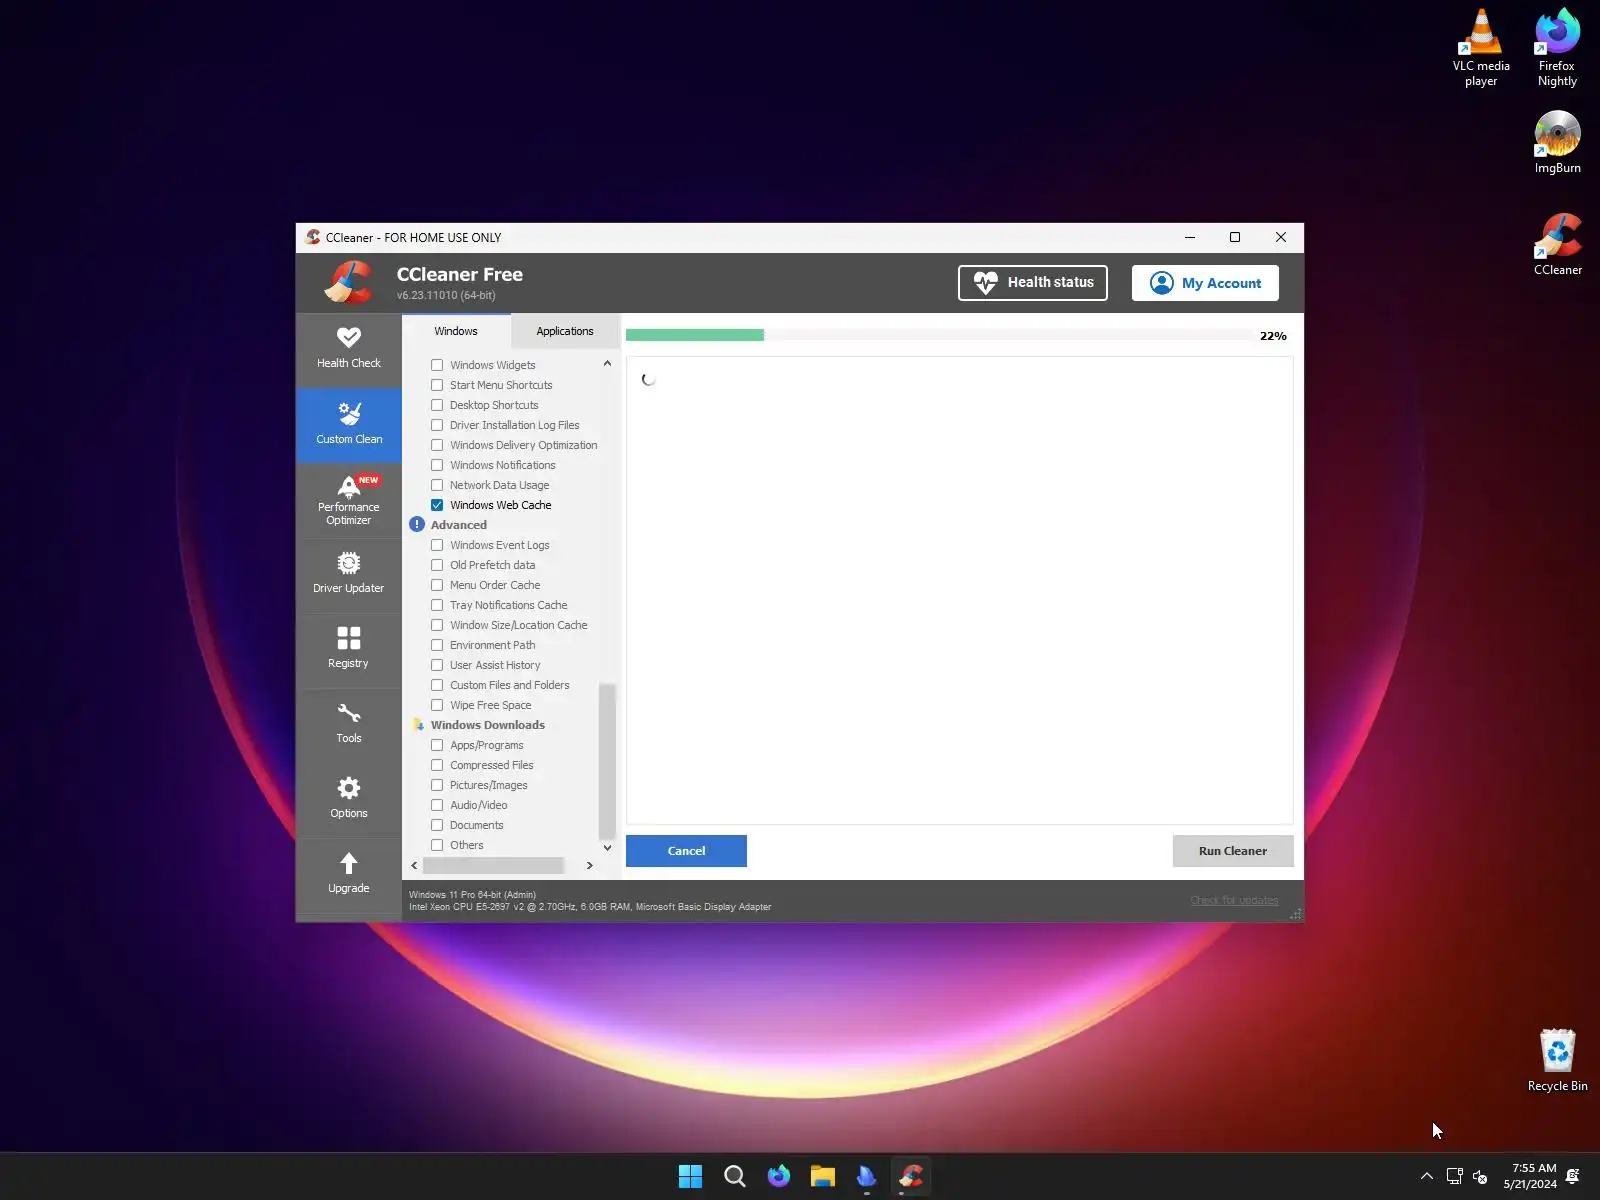This screenshot has height=1200, width=1600.
Task: Switch to the Windows tab
Action: click(456, 331)
